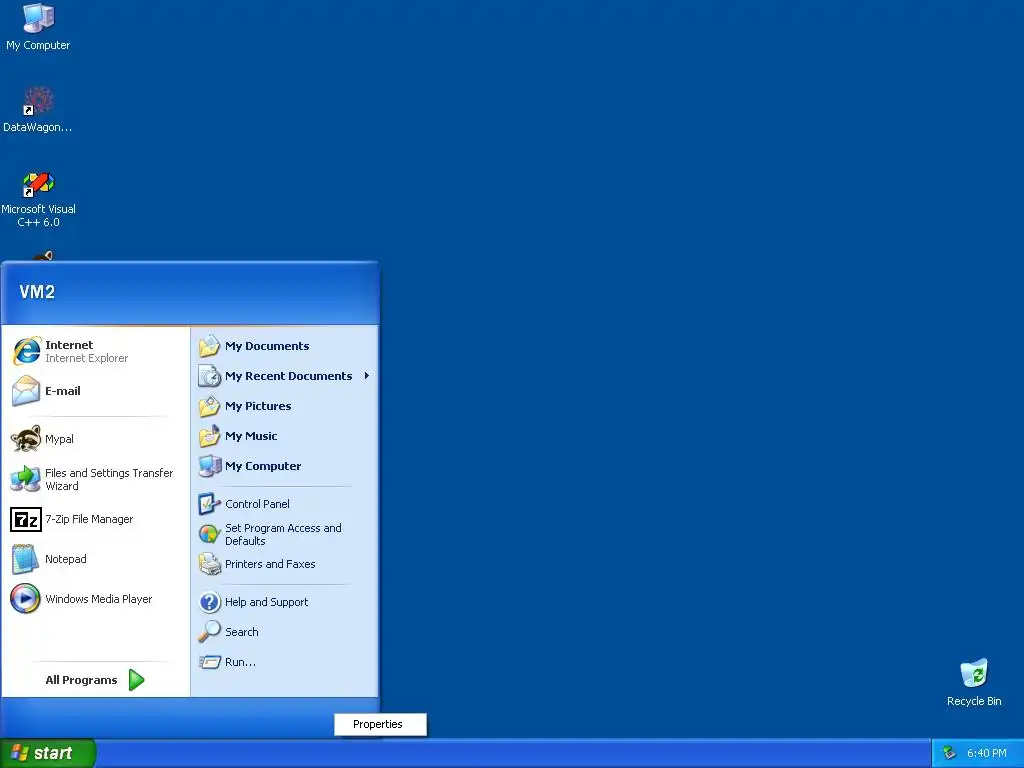Launch Mypal raccoon browser icon
The width and height of the screenshot is (1024, 768).
tap(25, 439)
